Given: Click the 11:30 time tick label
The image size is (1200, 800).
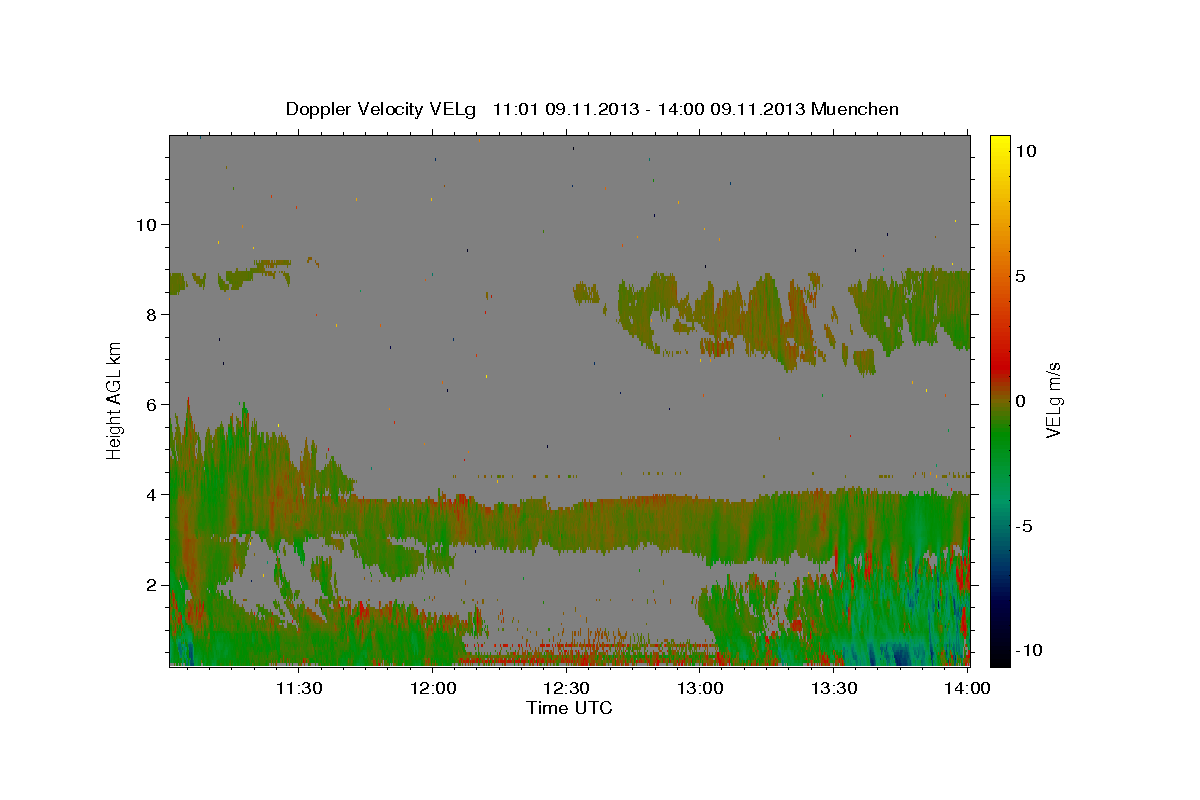Looking at the screenshot, I should click(x=298, y=688).
